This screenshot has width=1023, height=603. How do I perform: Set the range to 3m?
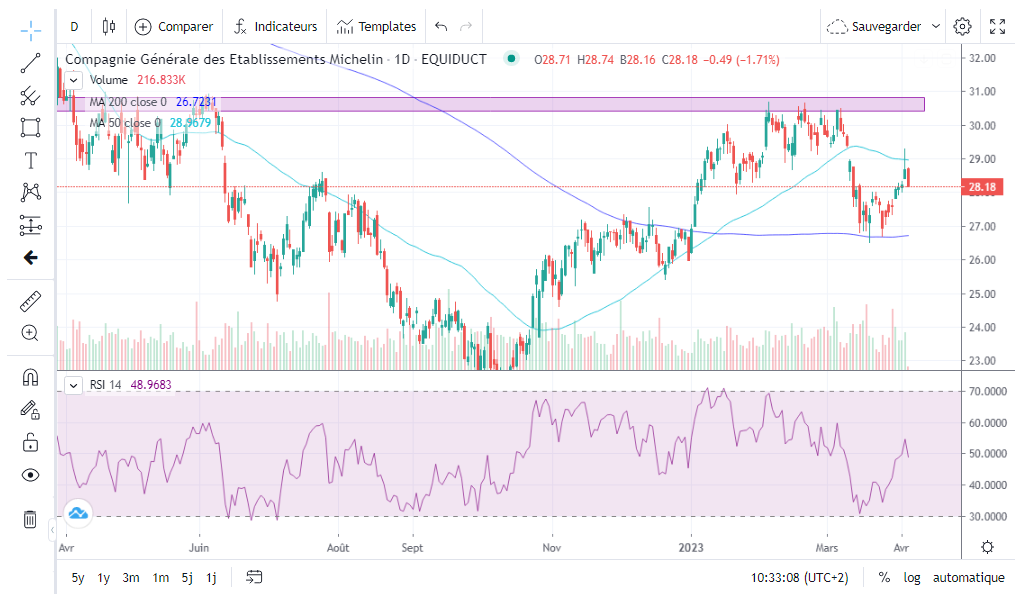[131, 577]
